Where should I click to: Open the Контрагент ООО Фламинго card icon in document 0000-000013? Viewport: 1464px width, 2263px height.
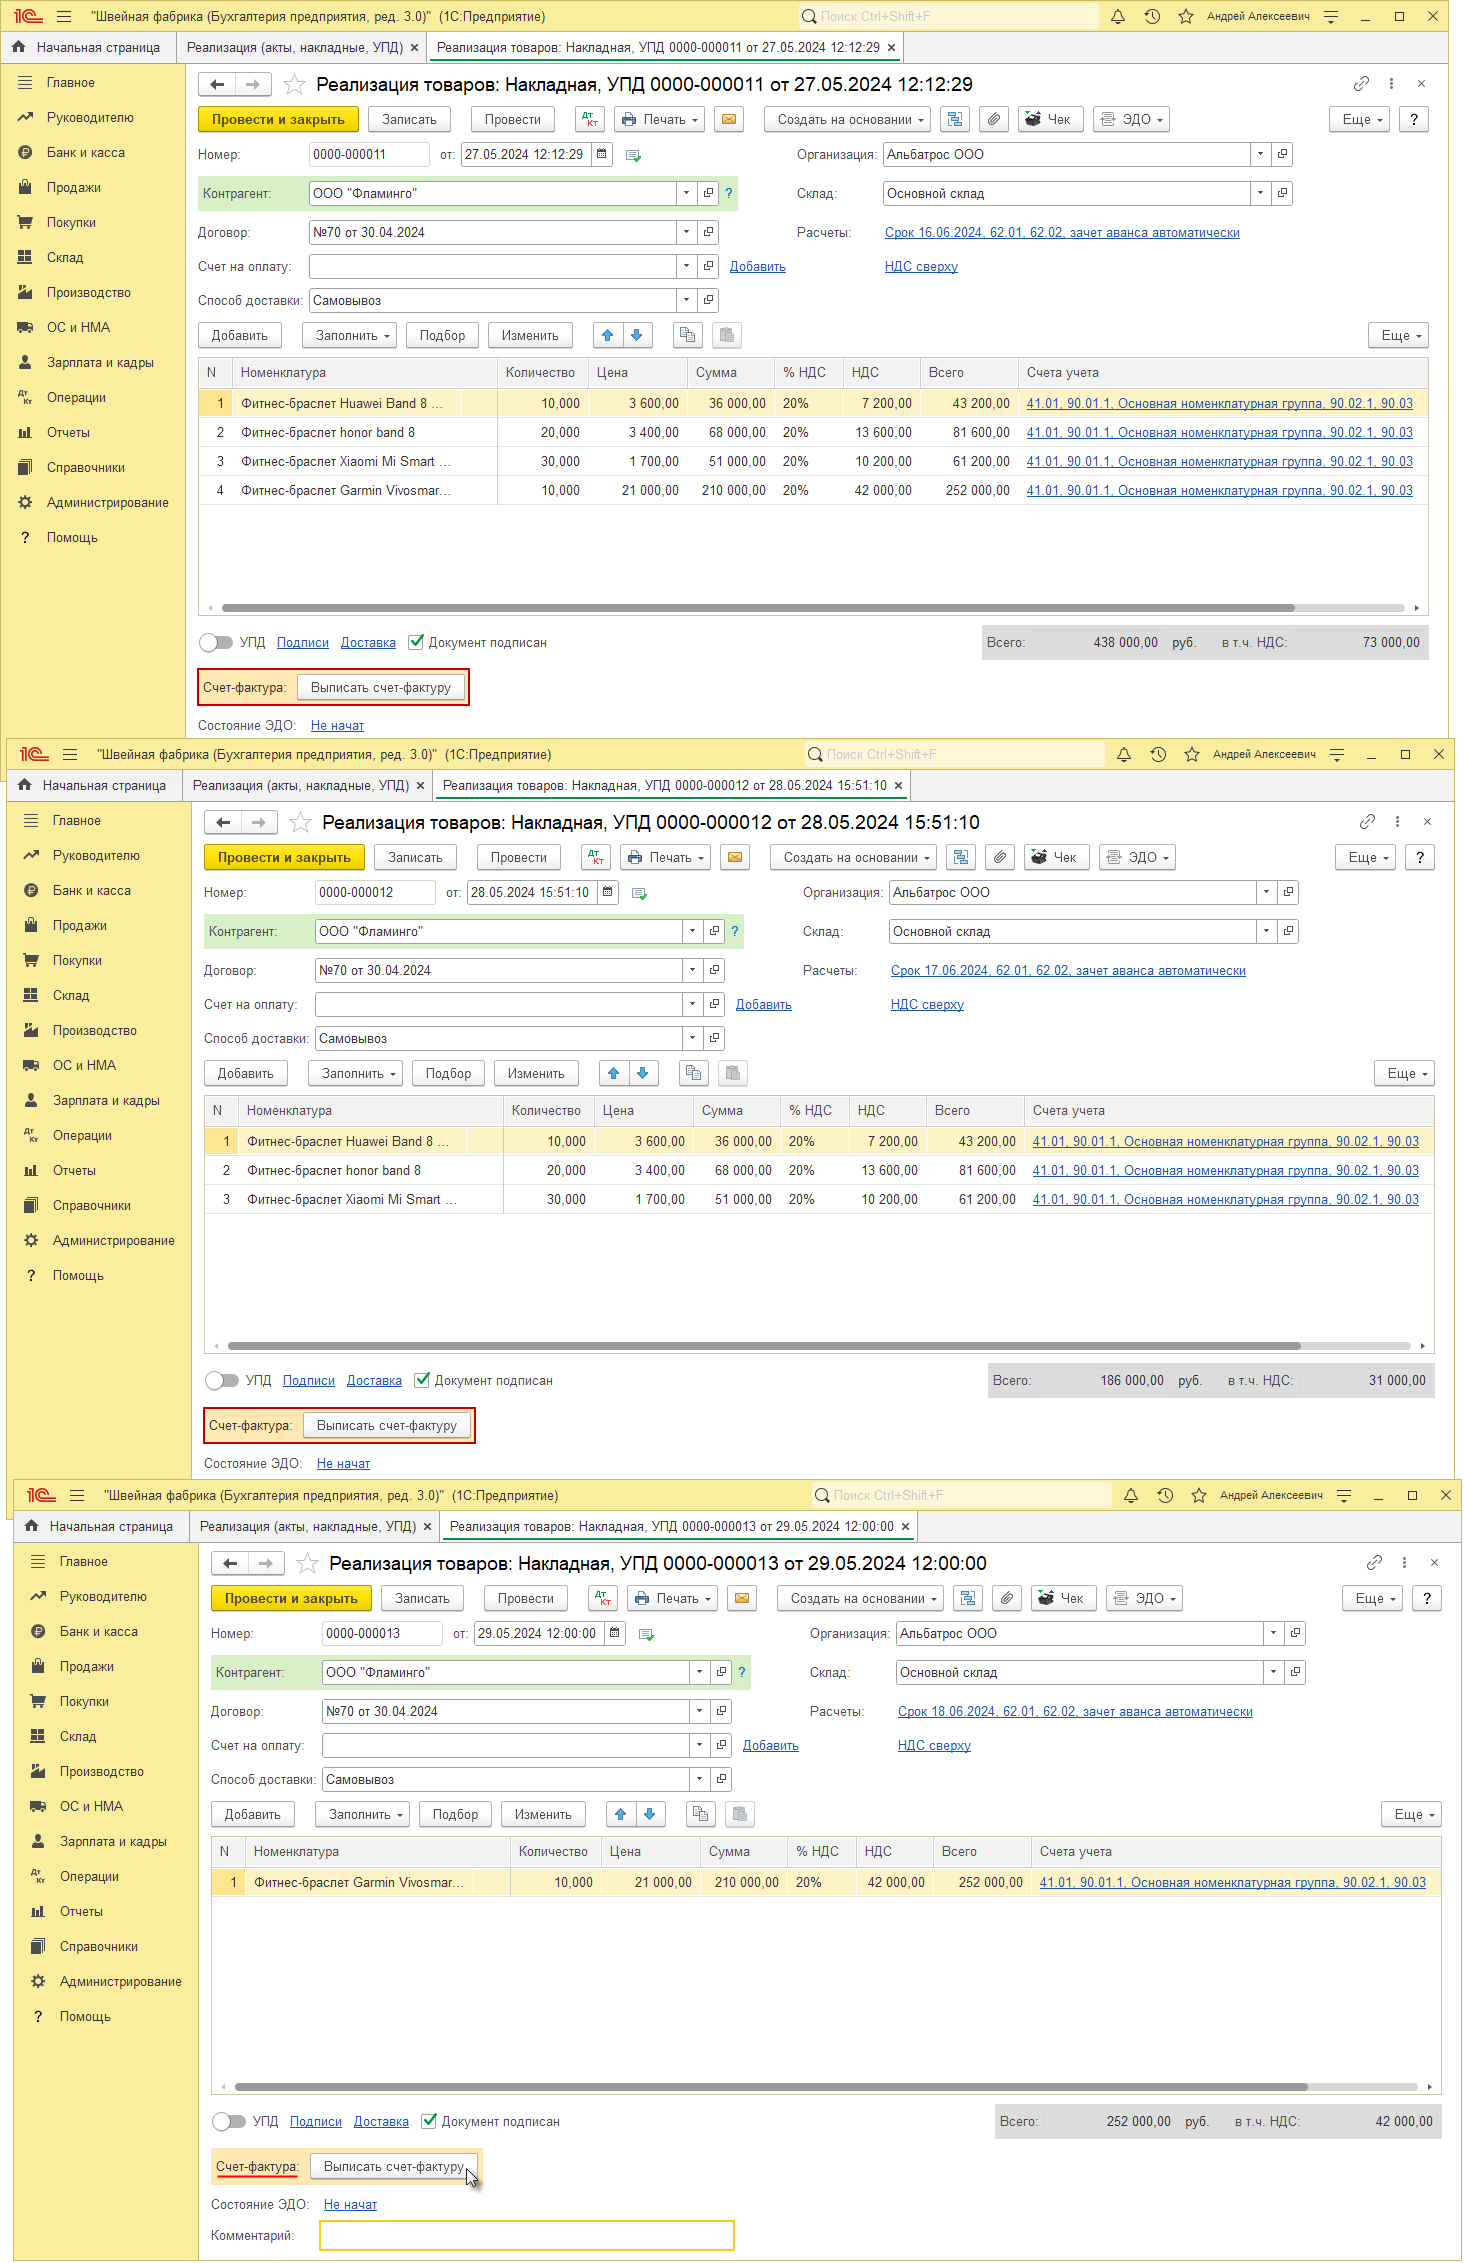(x=721, y=1672)
